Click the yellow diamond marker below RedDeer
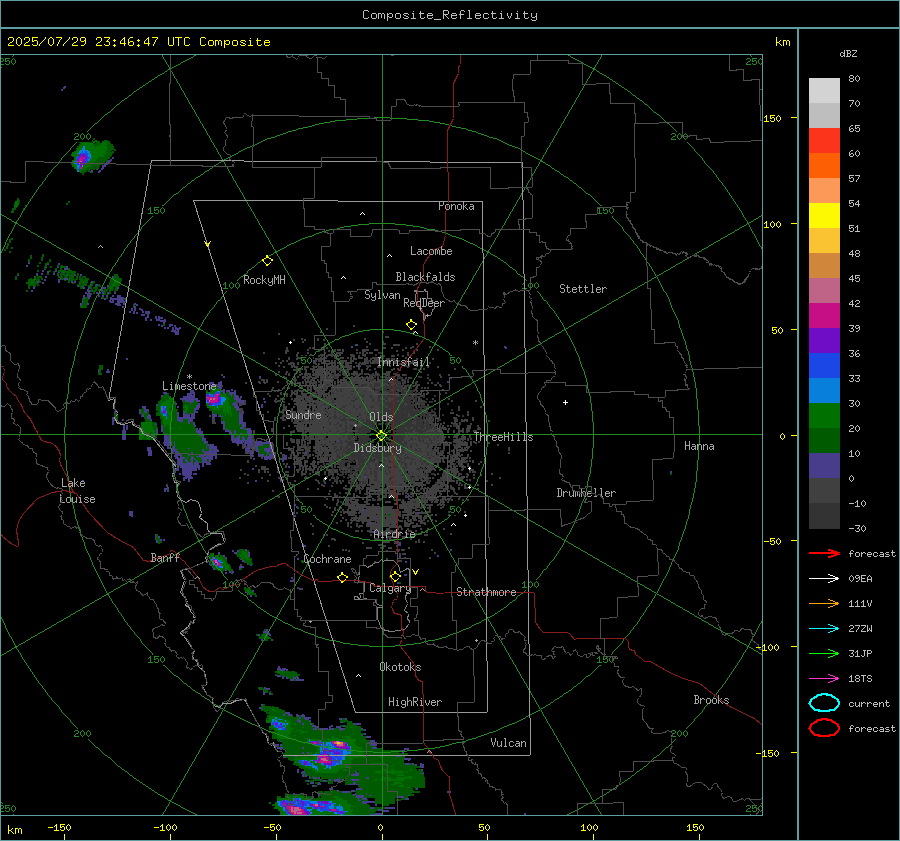This screenshot has height=841, width=900. tap(411, 325)
